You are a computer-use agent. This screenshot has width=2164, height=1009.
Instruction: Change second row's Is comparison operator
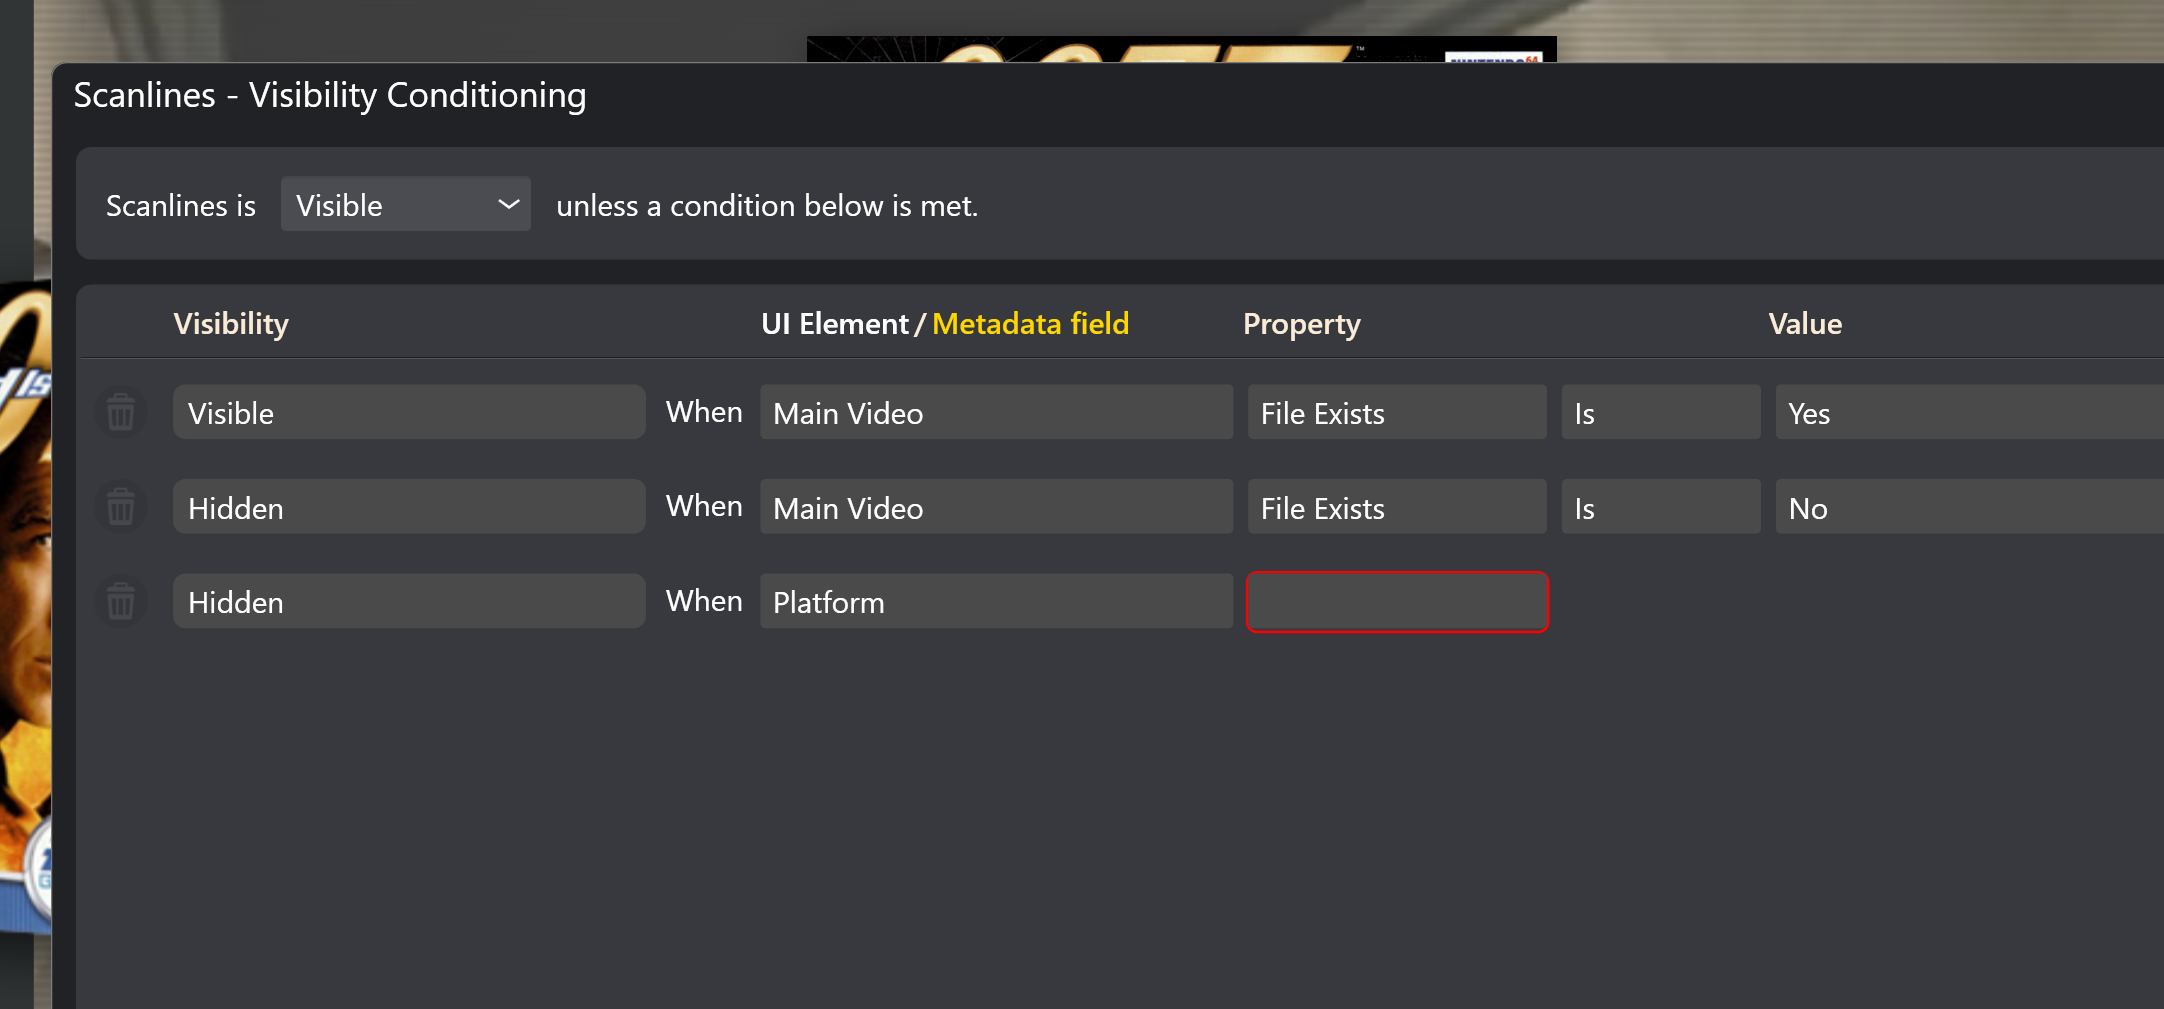coord(1661,506)
